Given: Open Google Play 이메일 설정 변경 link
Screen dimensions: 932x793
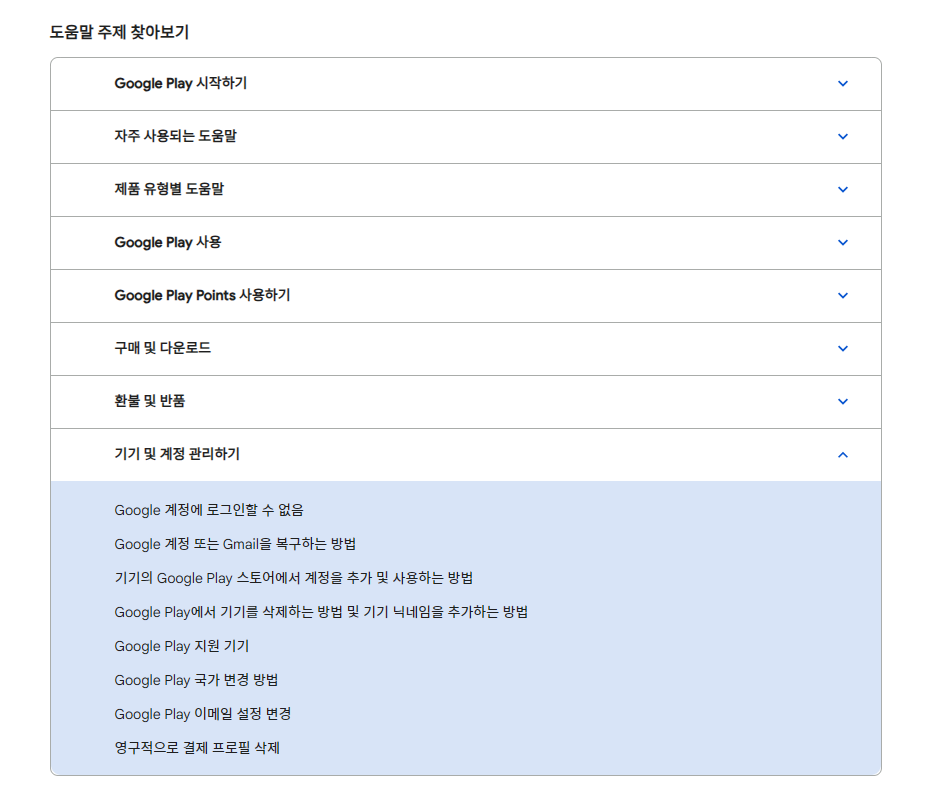Looking at the screenshot, I should pyautogui.click(x=203, y=714).
